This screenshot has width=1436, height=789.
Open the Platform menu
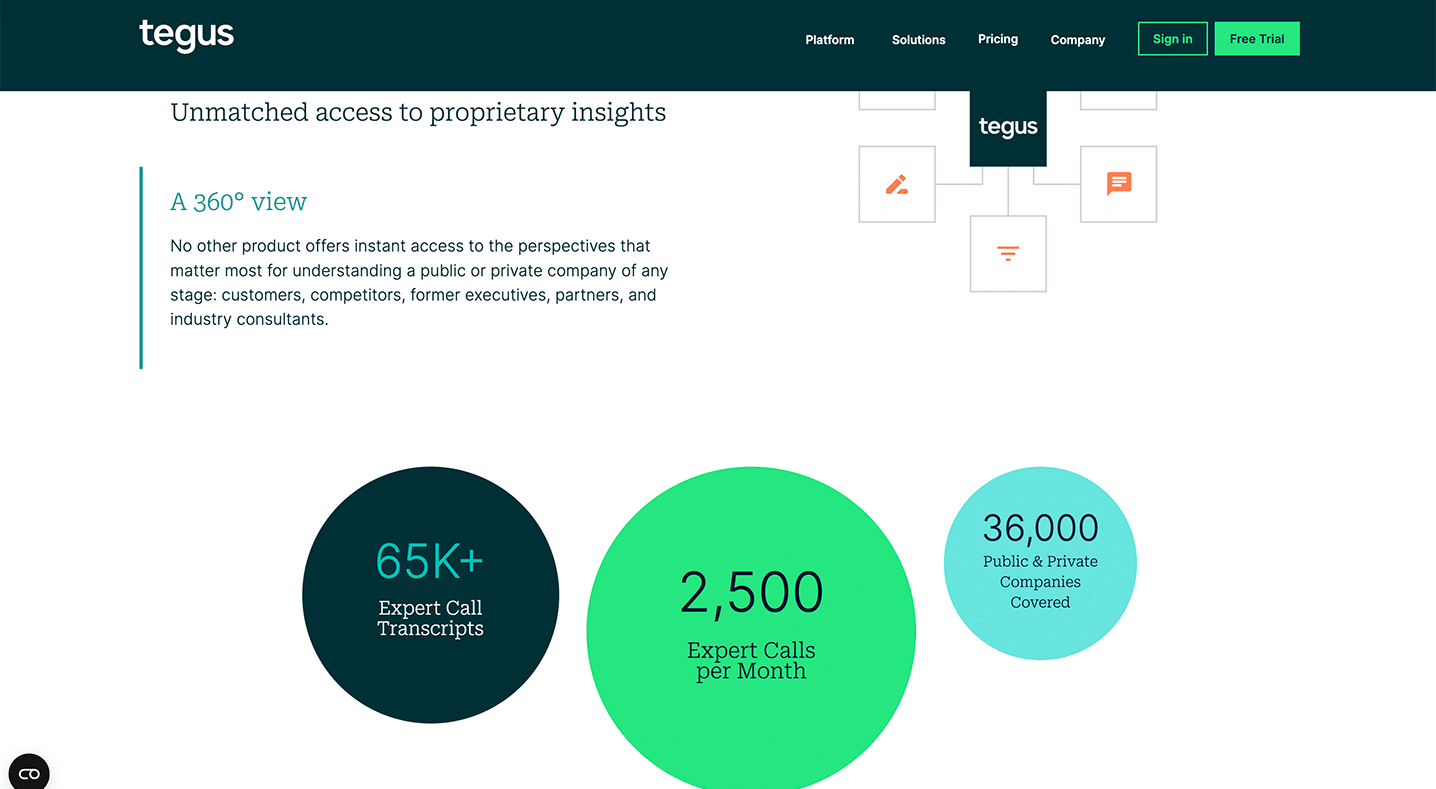[830, 40]
